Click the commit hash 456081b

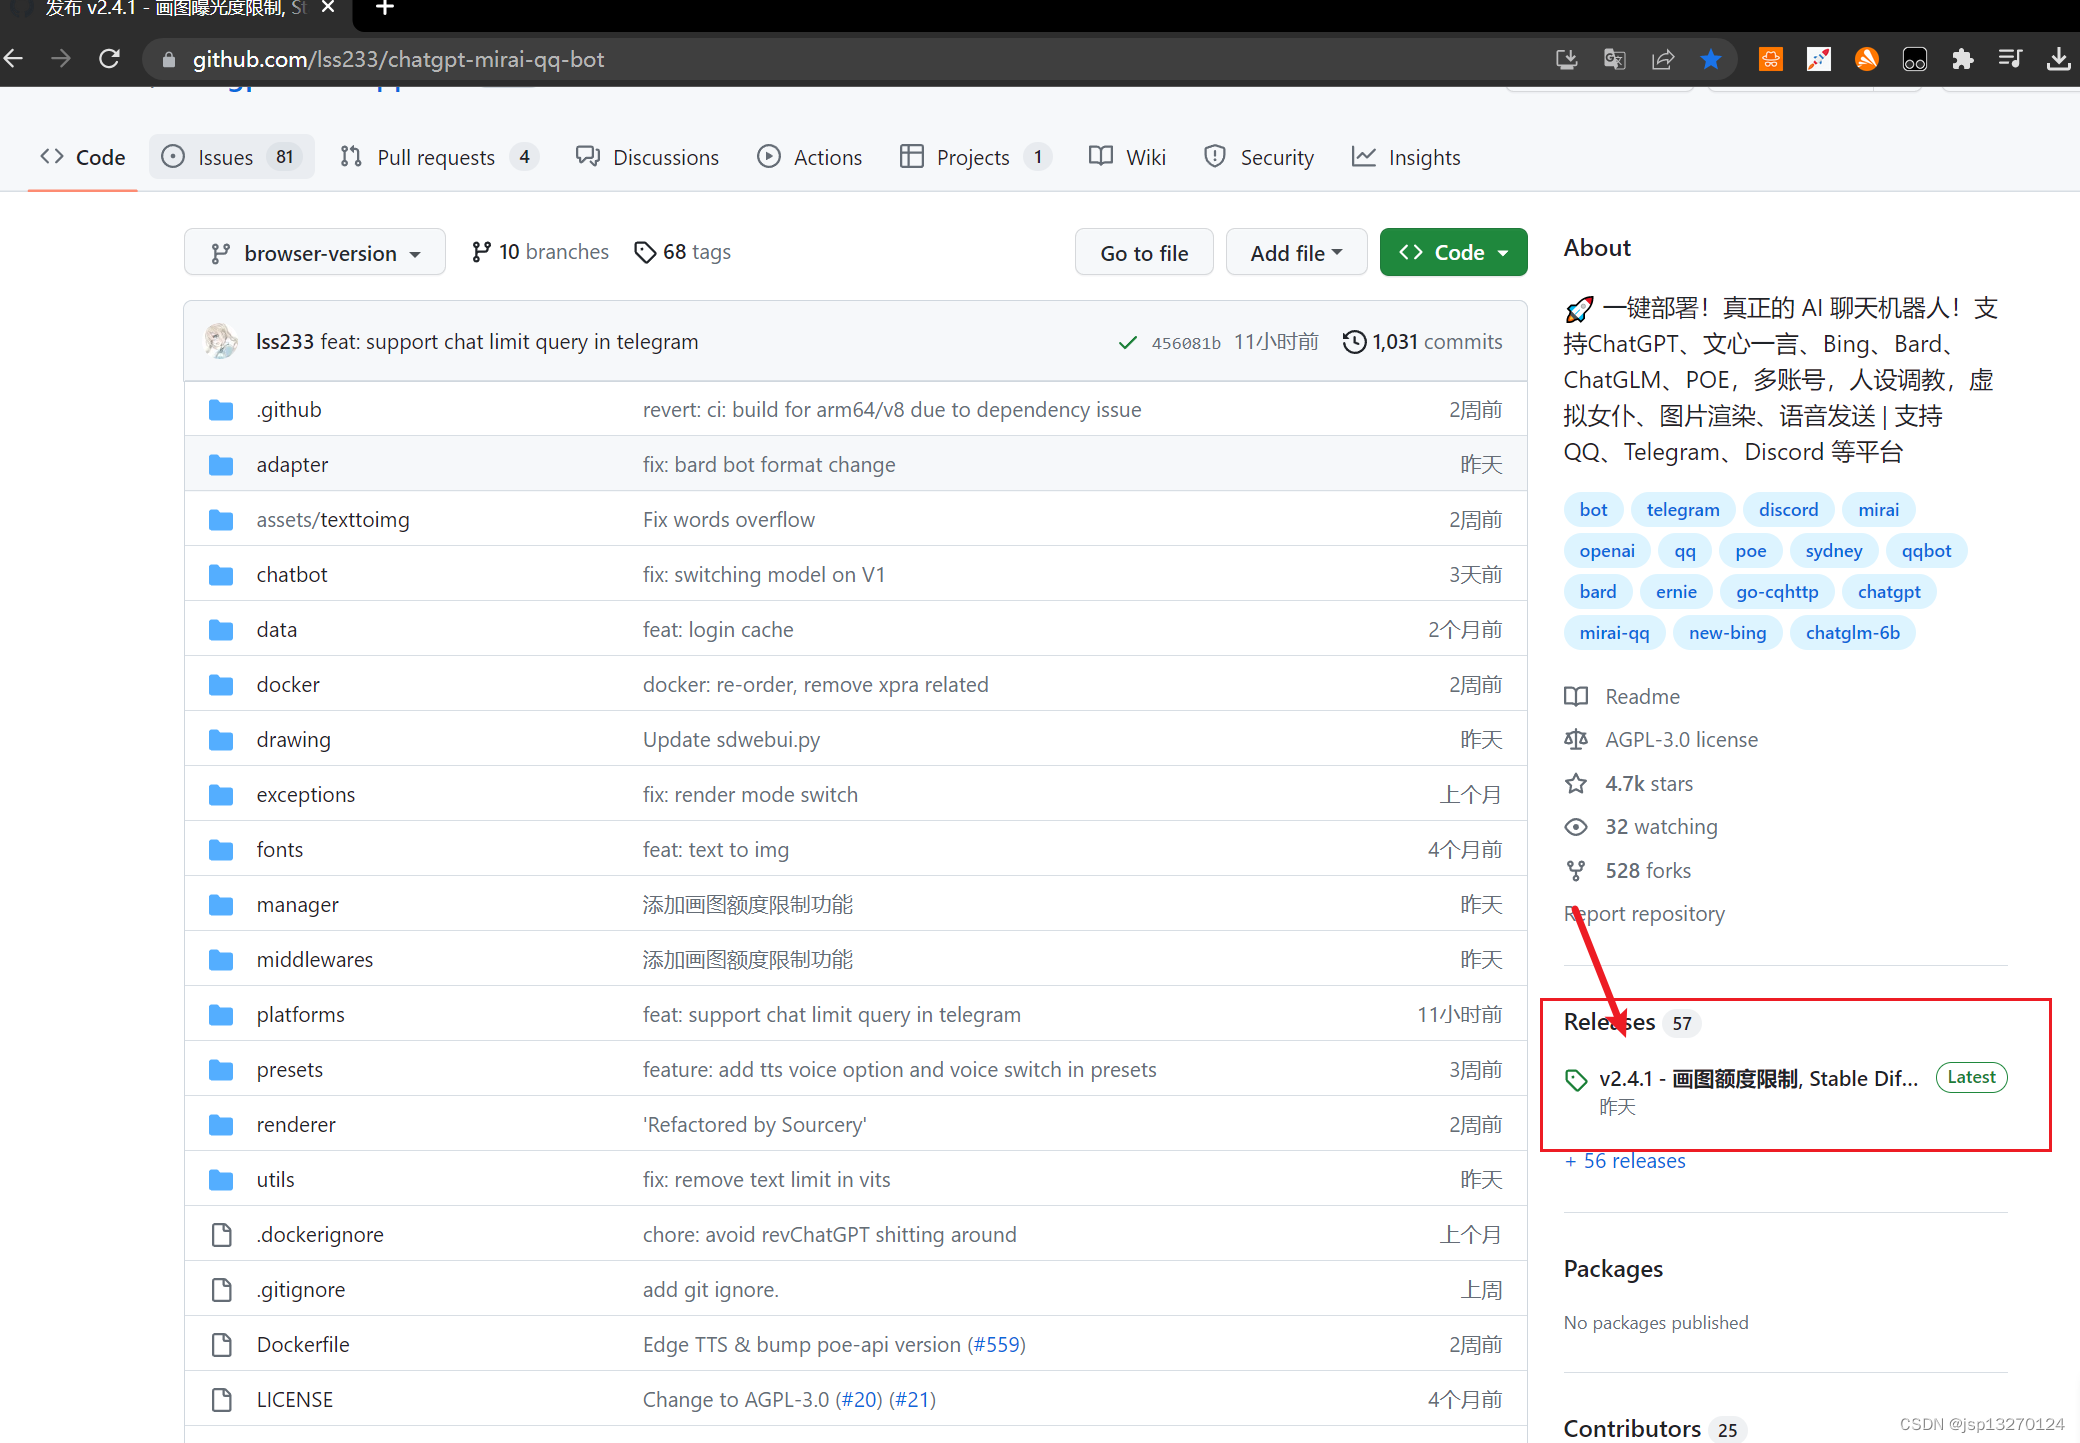pos(1186,343)
